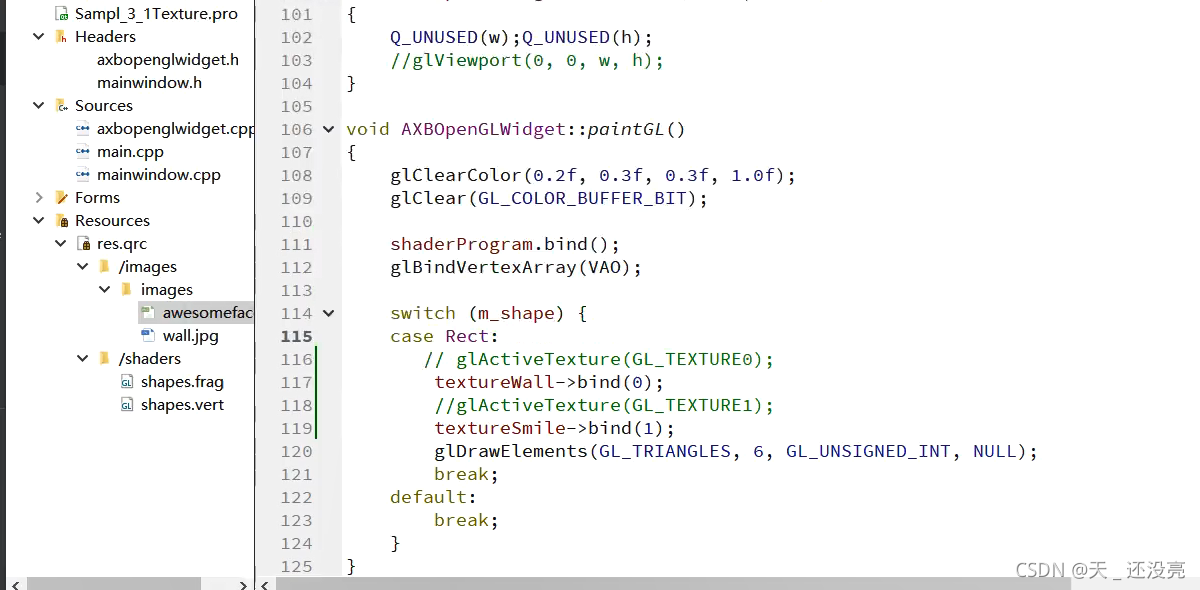The image size is (1200, 590).
Task: Click the axbopenglwidget.cpp file icon
Action: (84, 129)
